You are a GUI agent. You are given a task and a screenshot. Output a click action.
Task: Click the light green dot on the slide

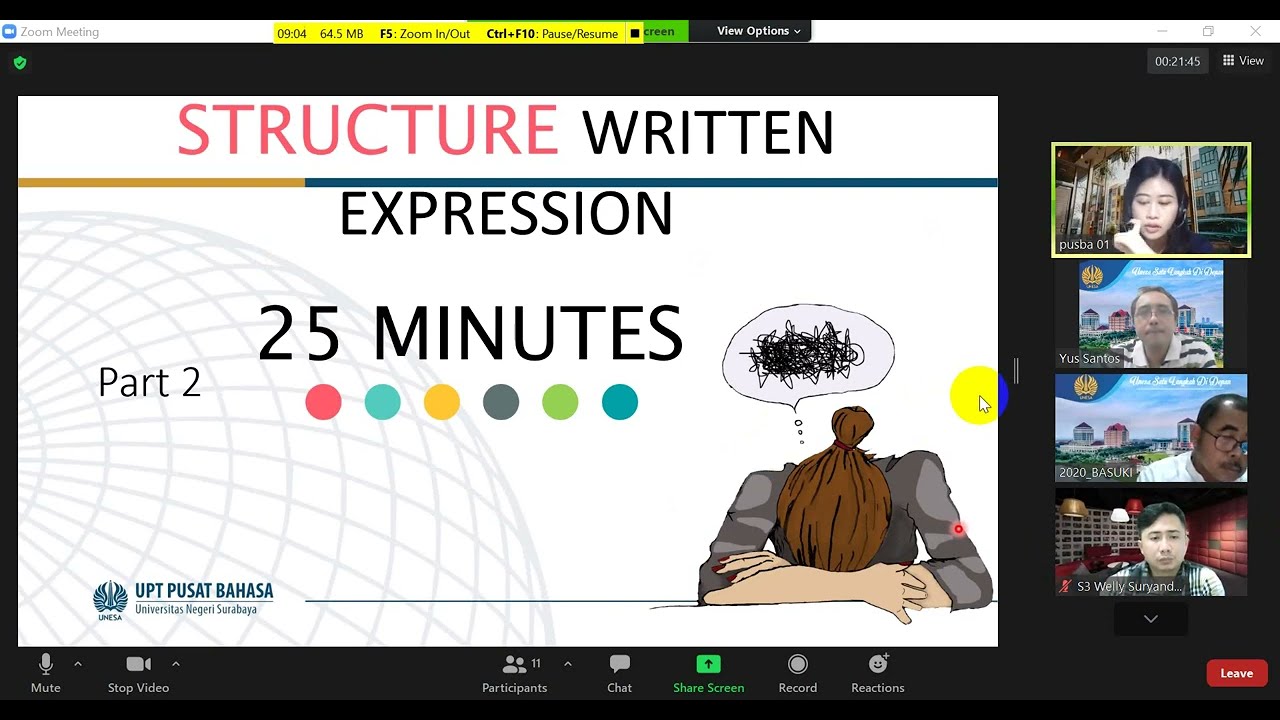tap(560, 402)
